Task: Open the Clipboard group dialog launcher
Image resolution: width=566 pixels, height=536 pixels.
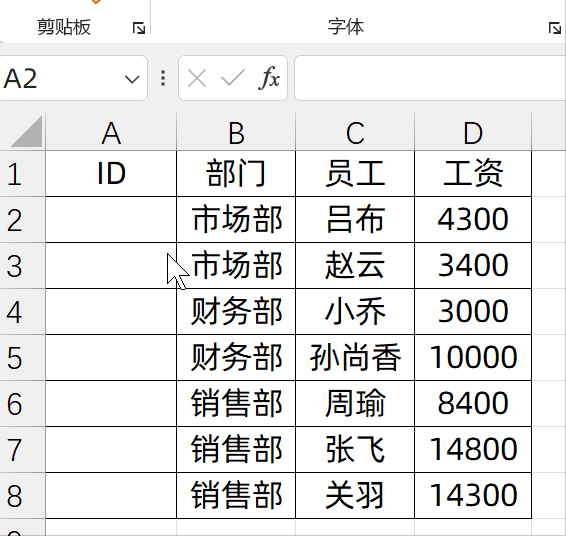Action: pyautogui.click(x=139, y=28)
